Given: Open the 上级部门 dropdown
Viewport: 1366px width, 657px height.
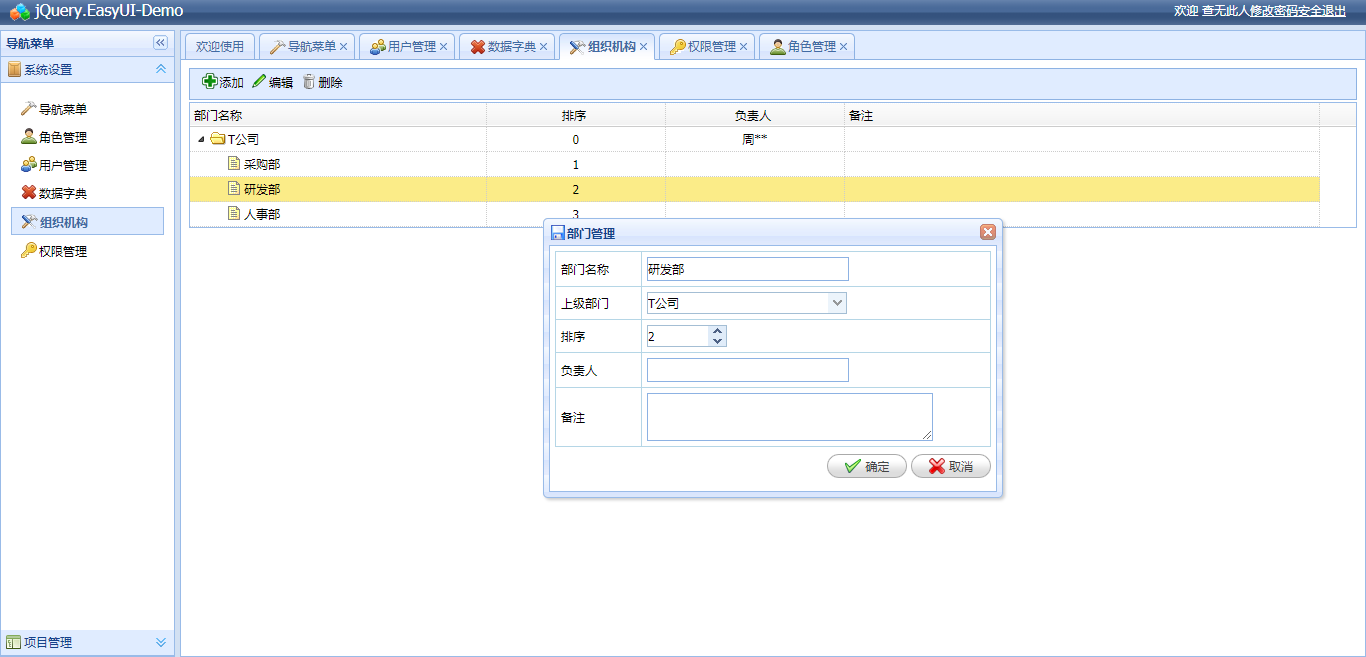Looking at the screenshot, I should click(x=838, y=303).
